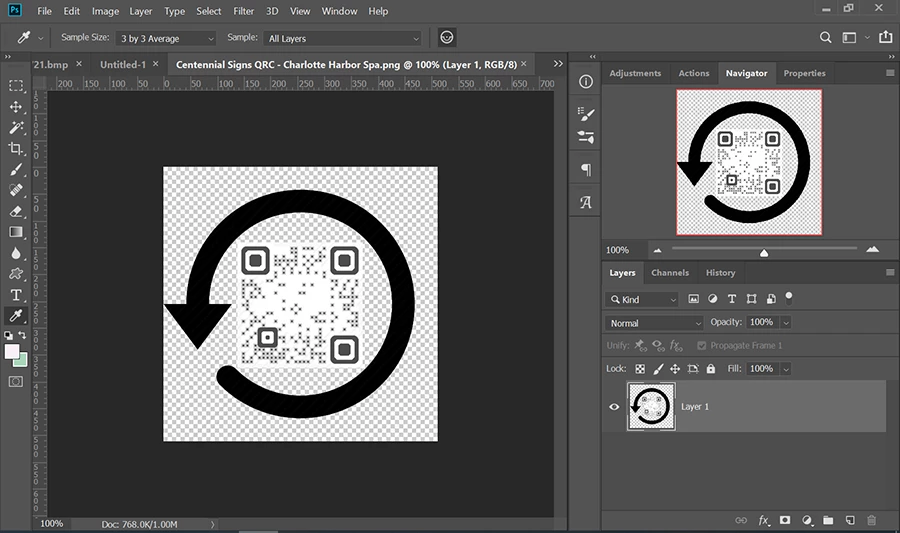This screenshot has height=533, width=900.
Task: Open the Layer menu
Action: point(141,11)
